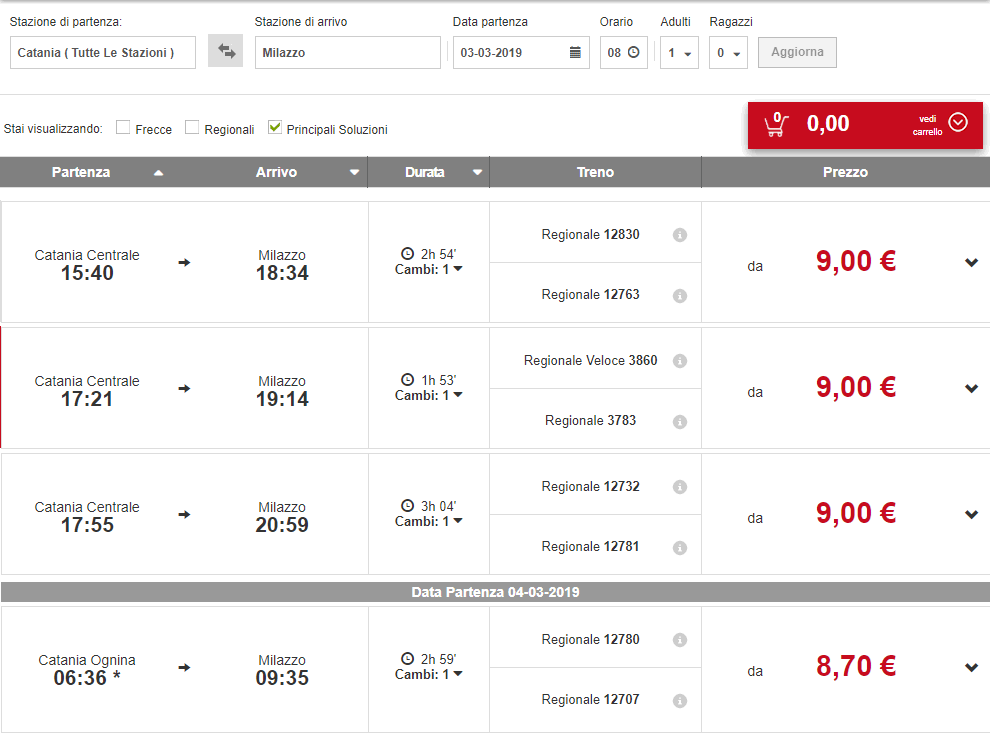Click the vedi carrello circle arrow
Screen dimensions: 990x735
pos(958,122)
